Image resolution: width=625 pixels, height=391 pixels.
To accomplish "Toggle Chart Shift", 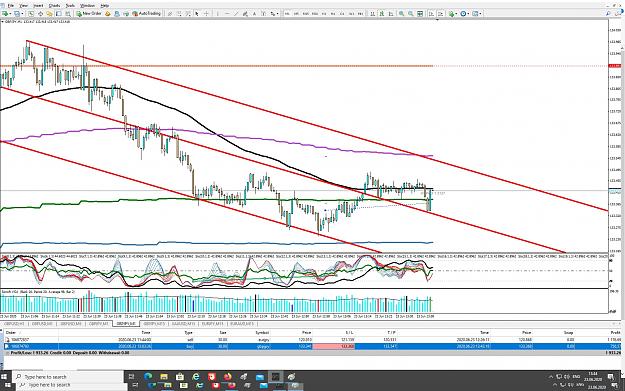I will 440,14.
